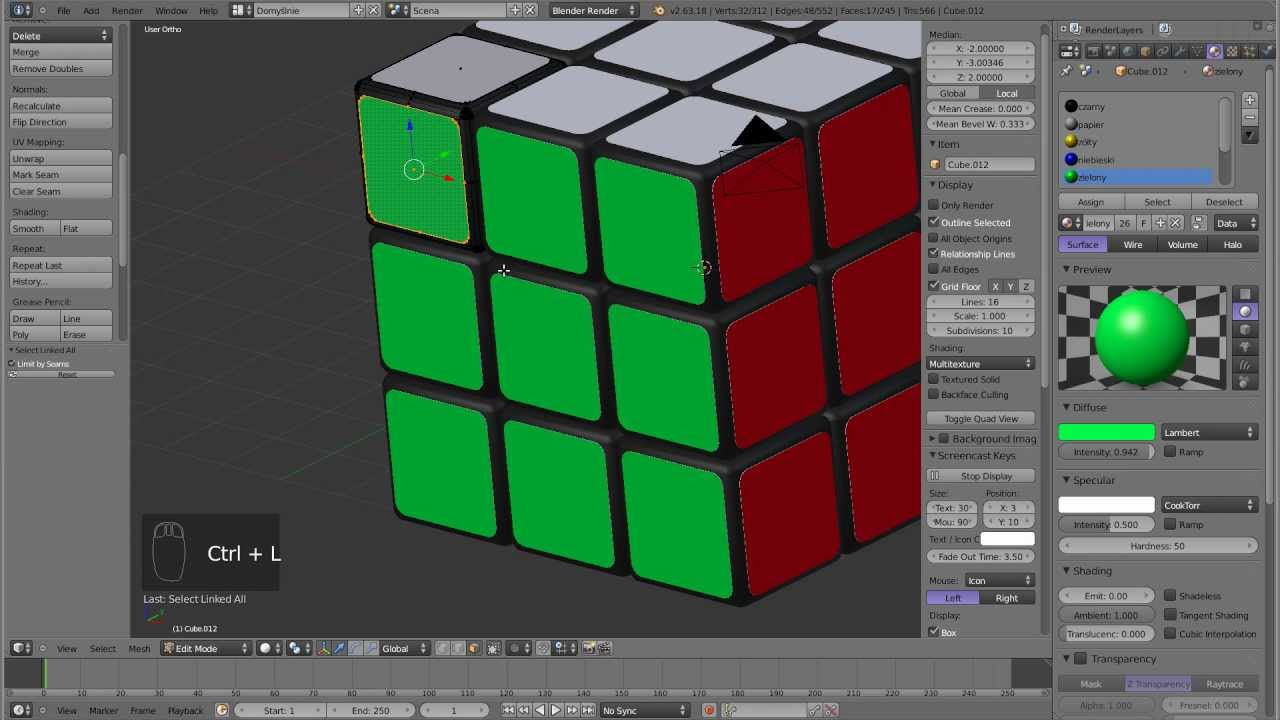
Task: Open the Multitexture shading dropdown
Action: (x=980, y=363)
